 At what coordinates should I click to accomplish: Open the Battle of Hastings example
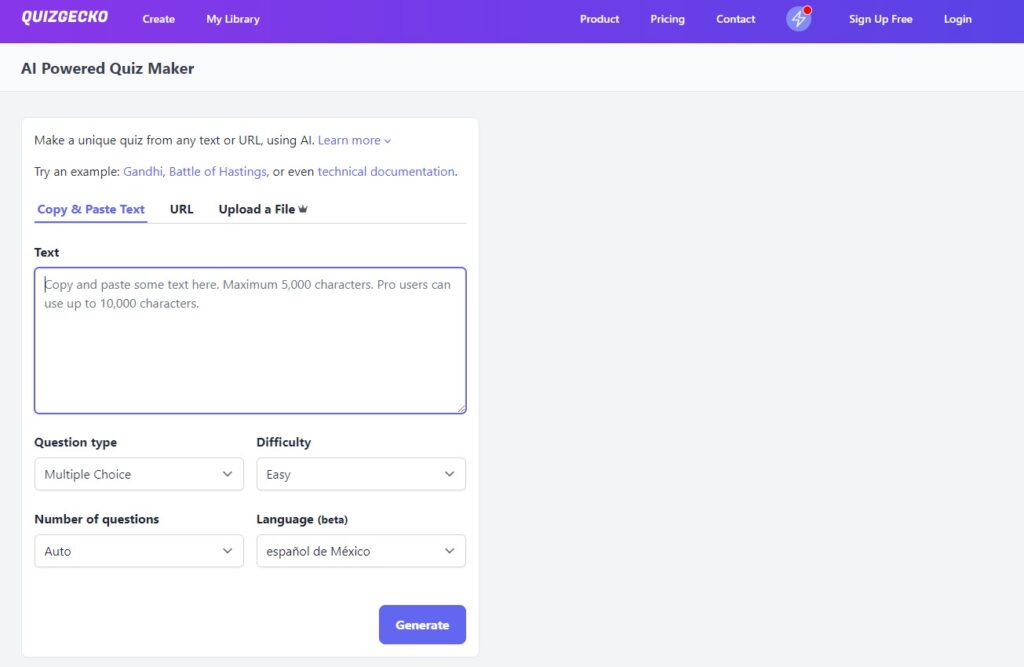click(x=217, y=172)
